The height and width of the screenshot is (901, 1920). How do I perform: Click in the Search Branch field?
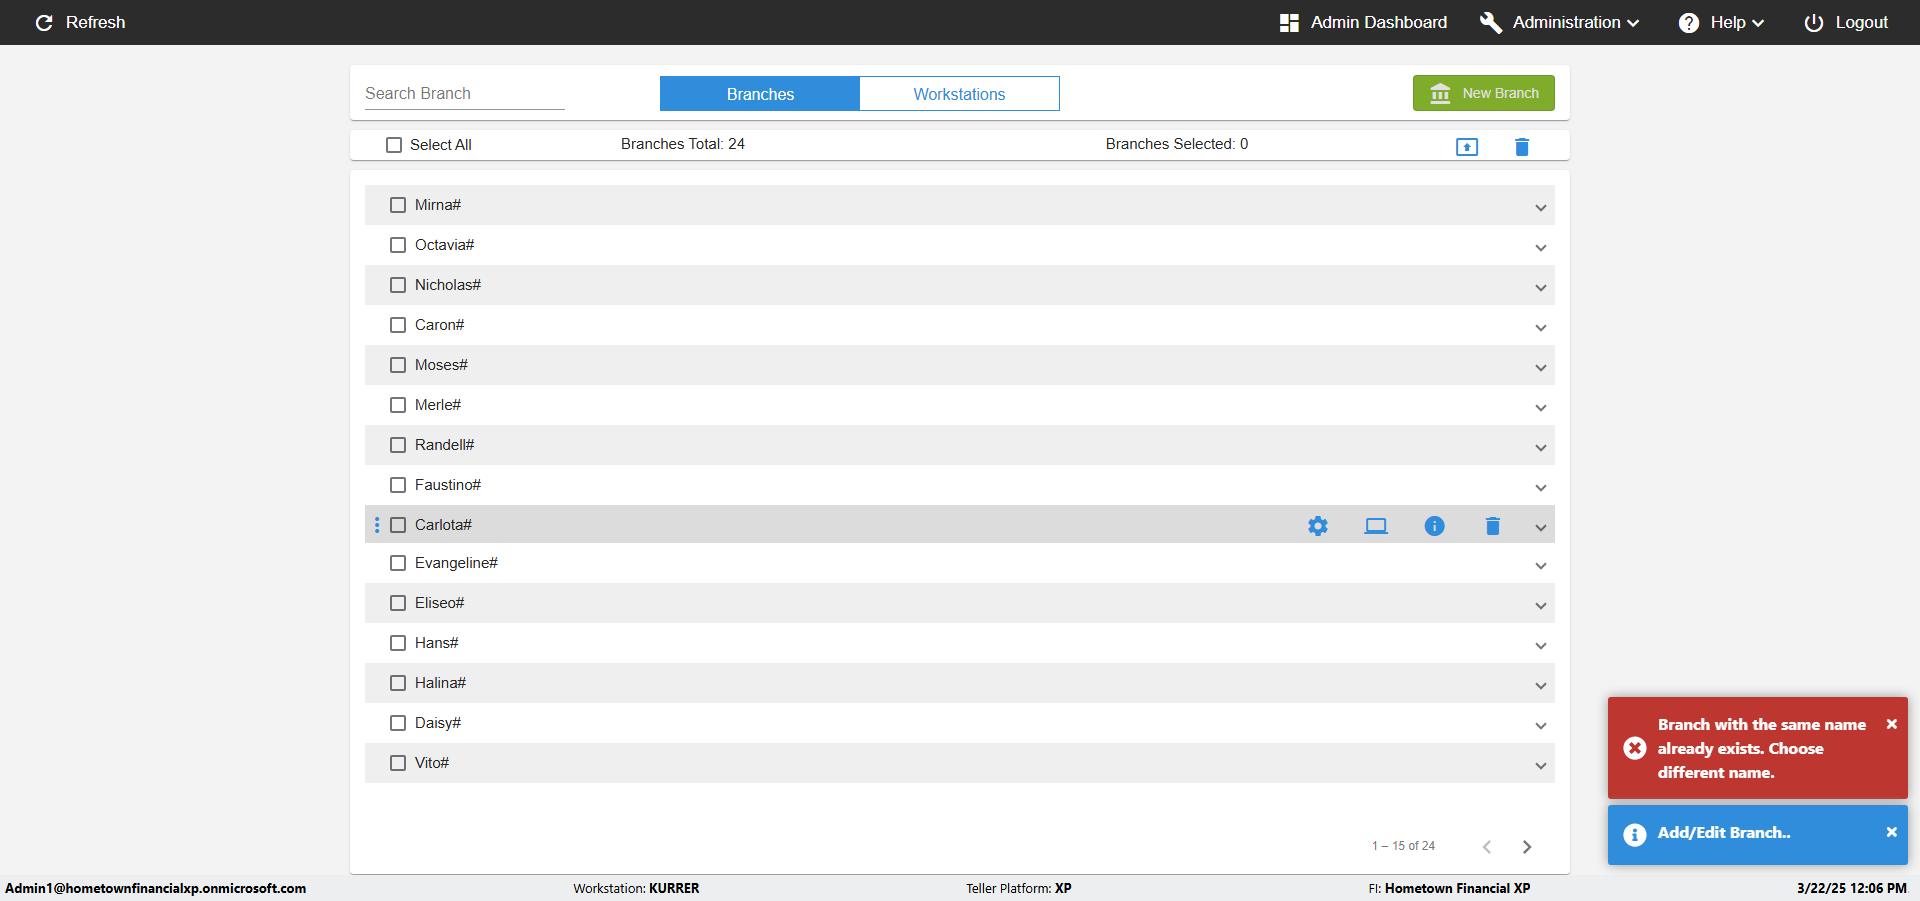click(465, 93)
